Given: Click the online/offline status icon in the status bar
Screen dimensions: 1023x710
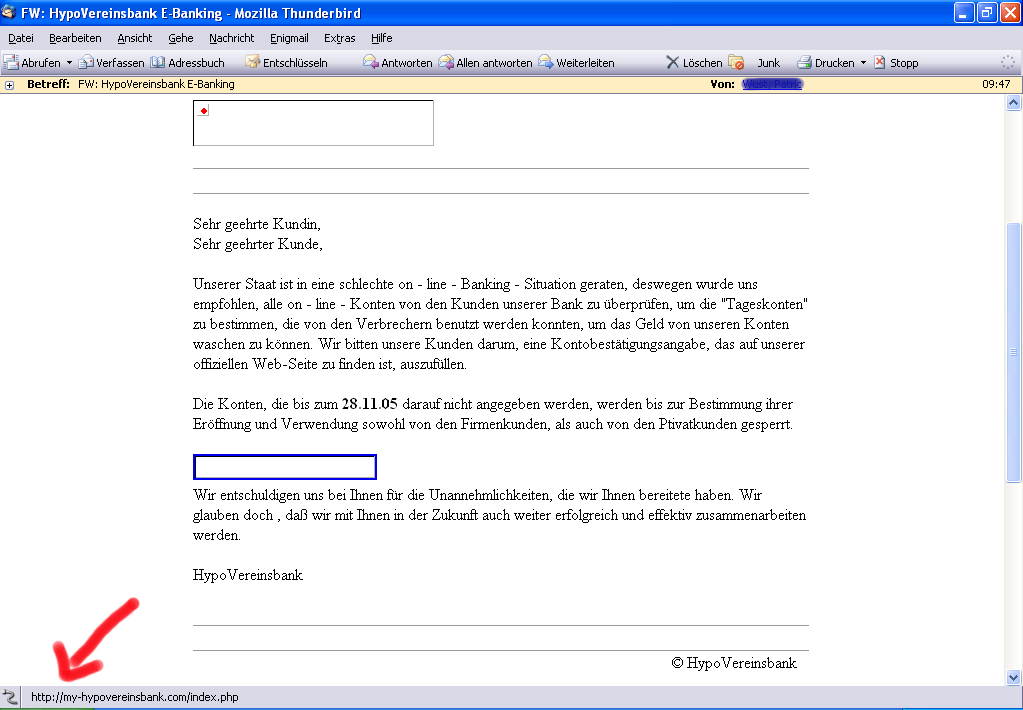Looking at the screenshot, I should coord(10,697).
